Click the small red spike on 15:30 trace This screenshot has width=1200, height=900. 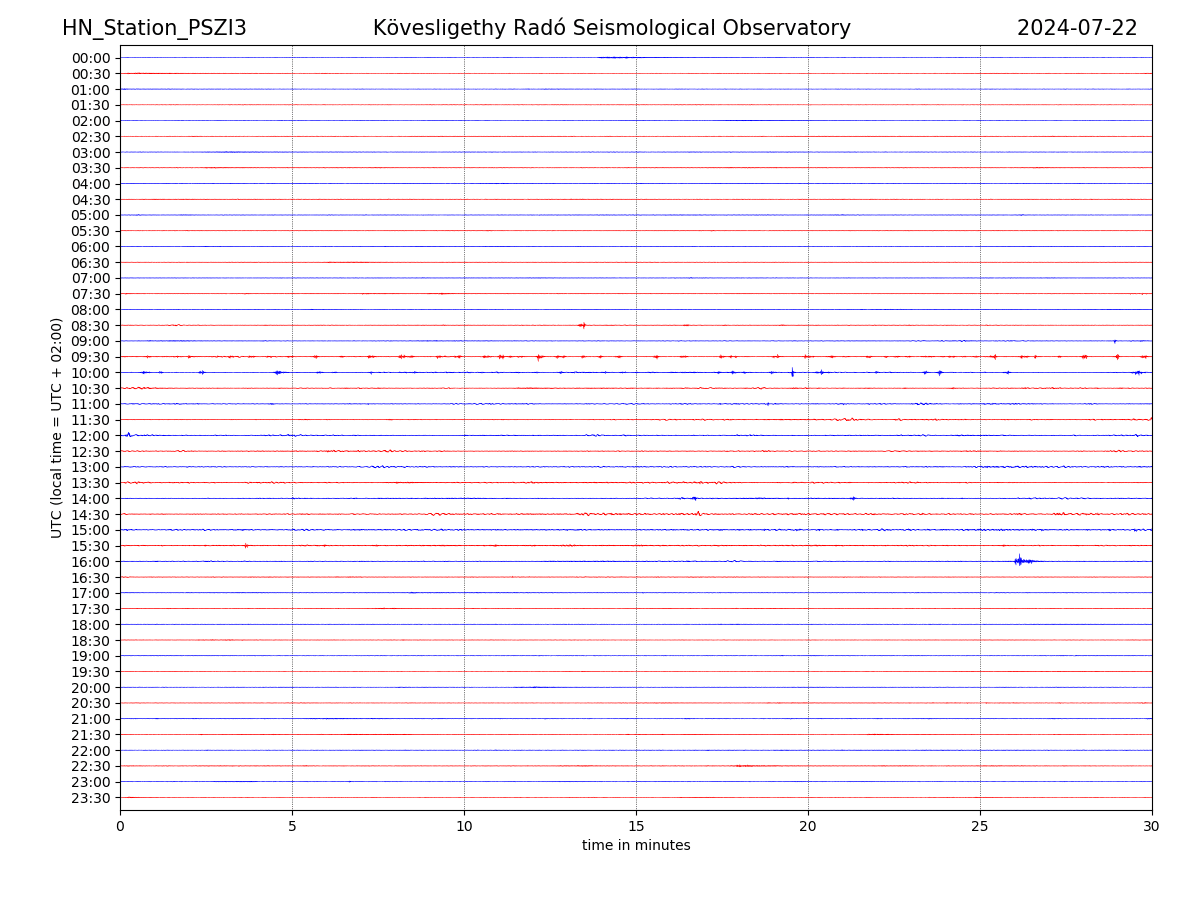(x=246, y=545)
